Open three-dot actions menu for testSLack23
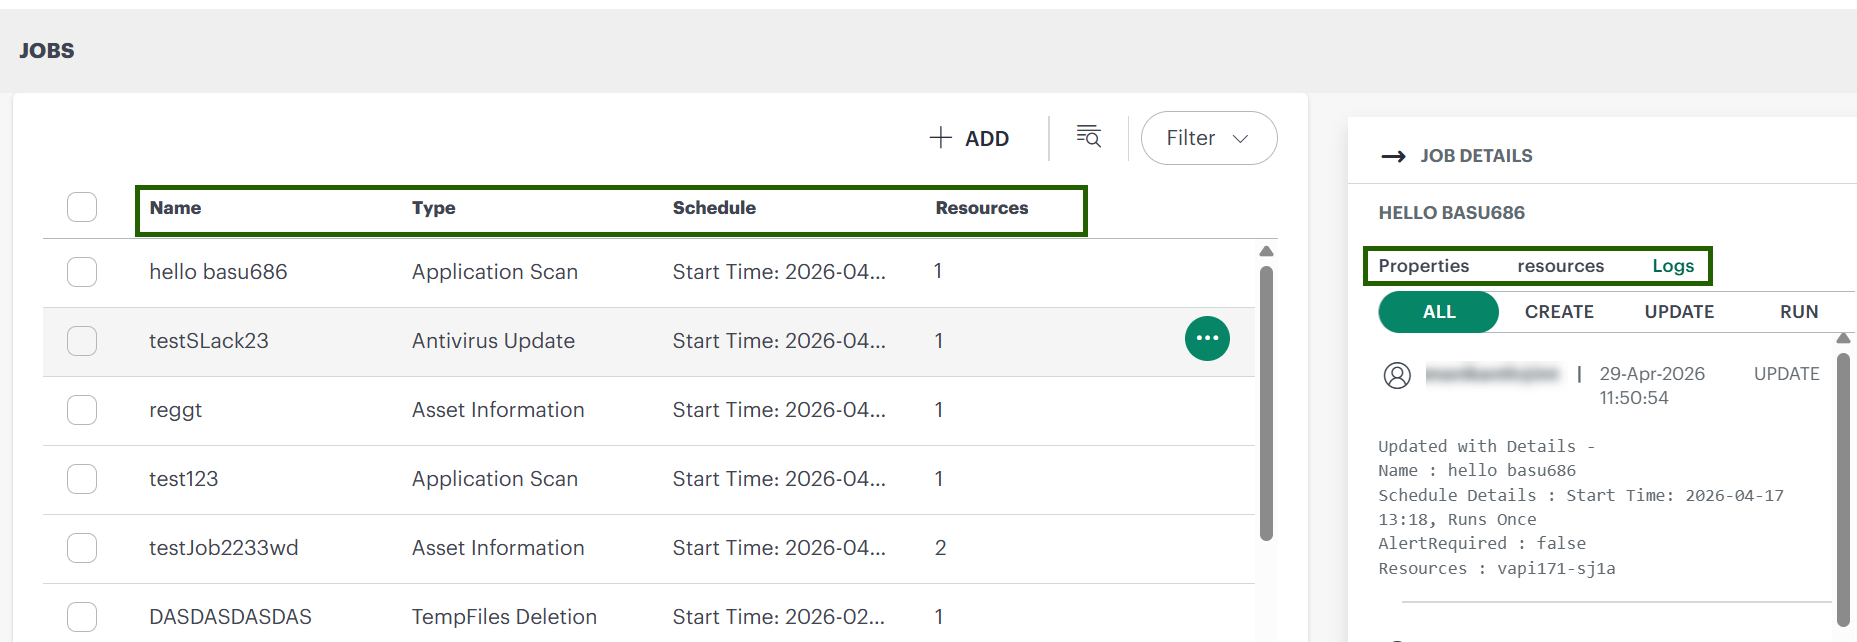This screenshot has height=642, width=1857. click(1207, 338)
